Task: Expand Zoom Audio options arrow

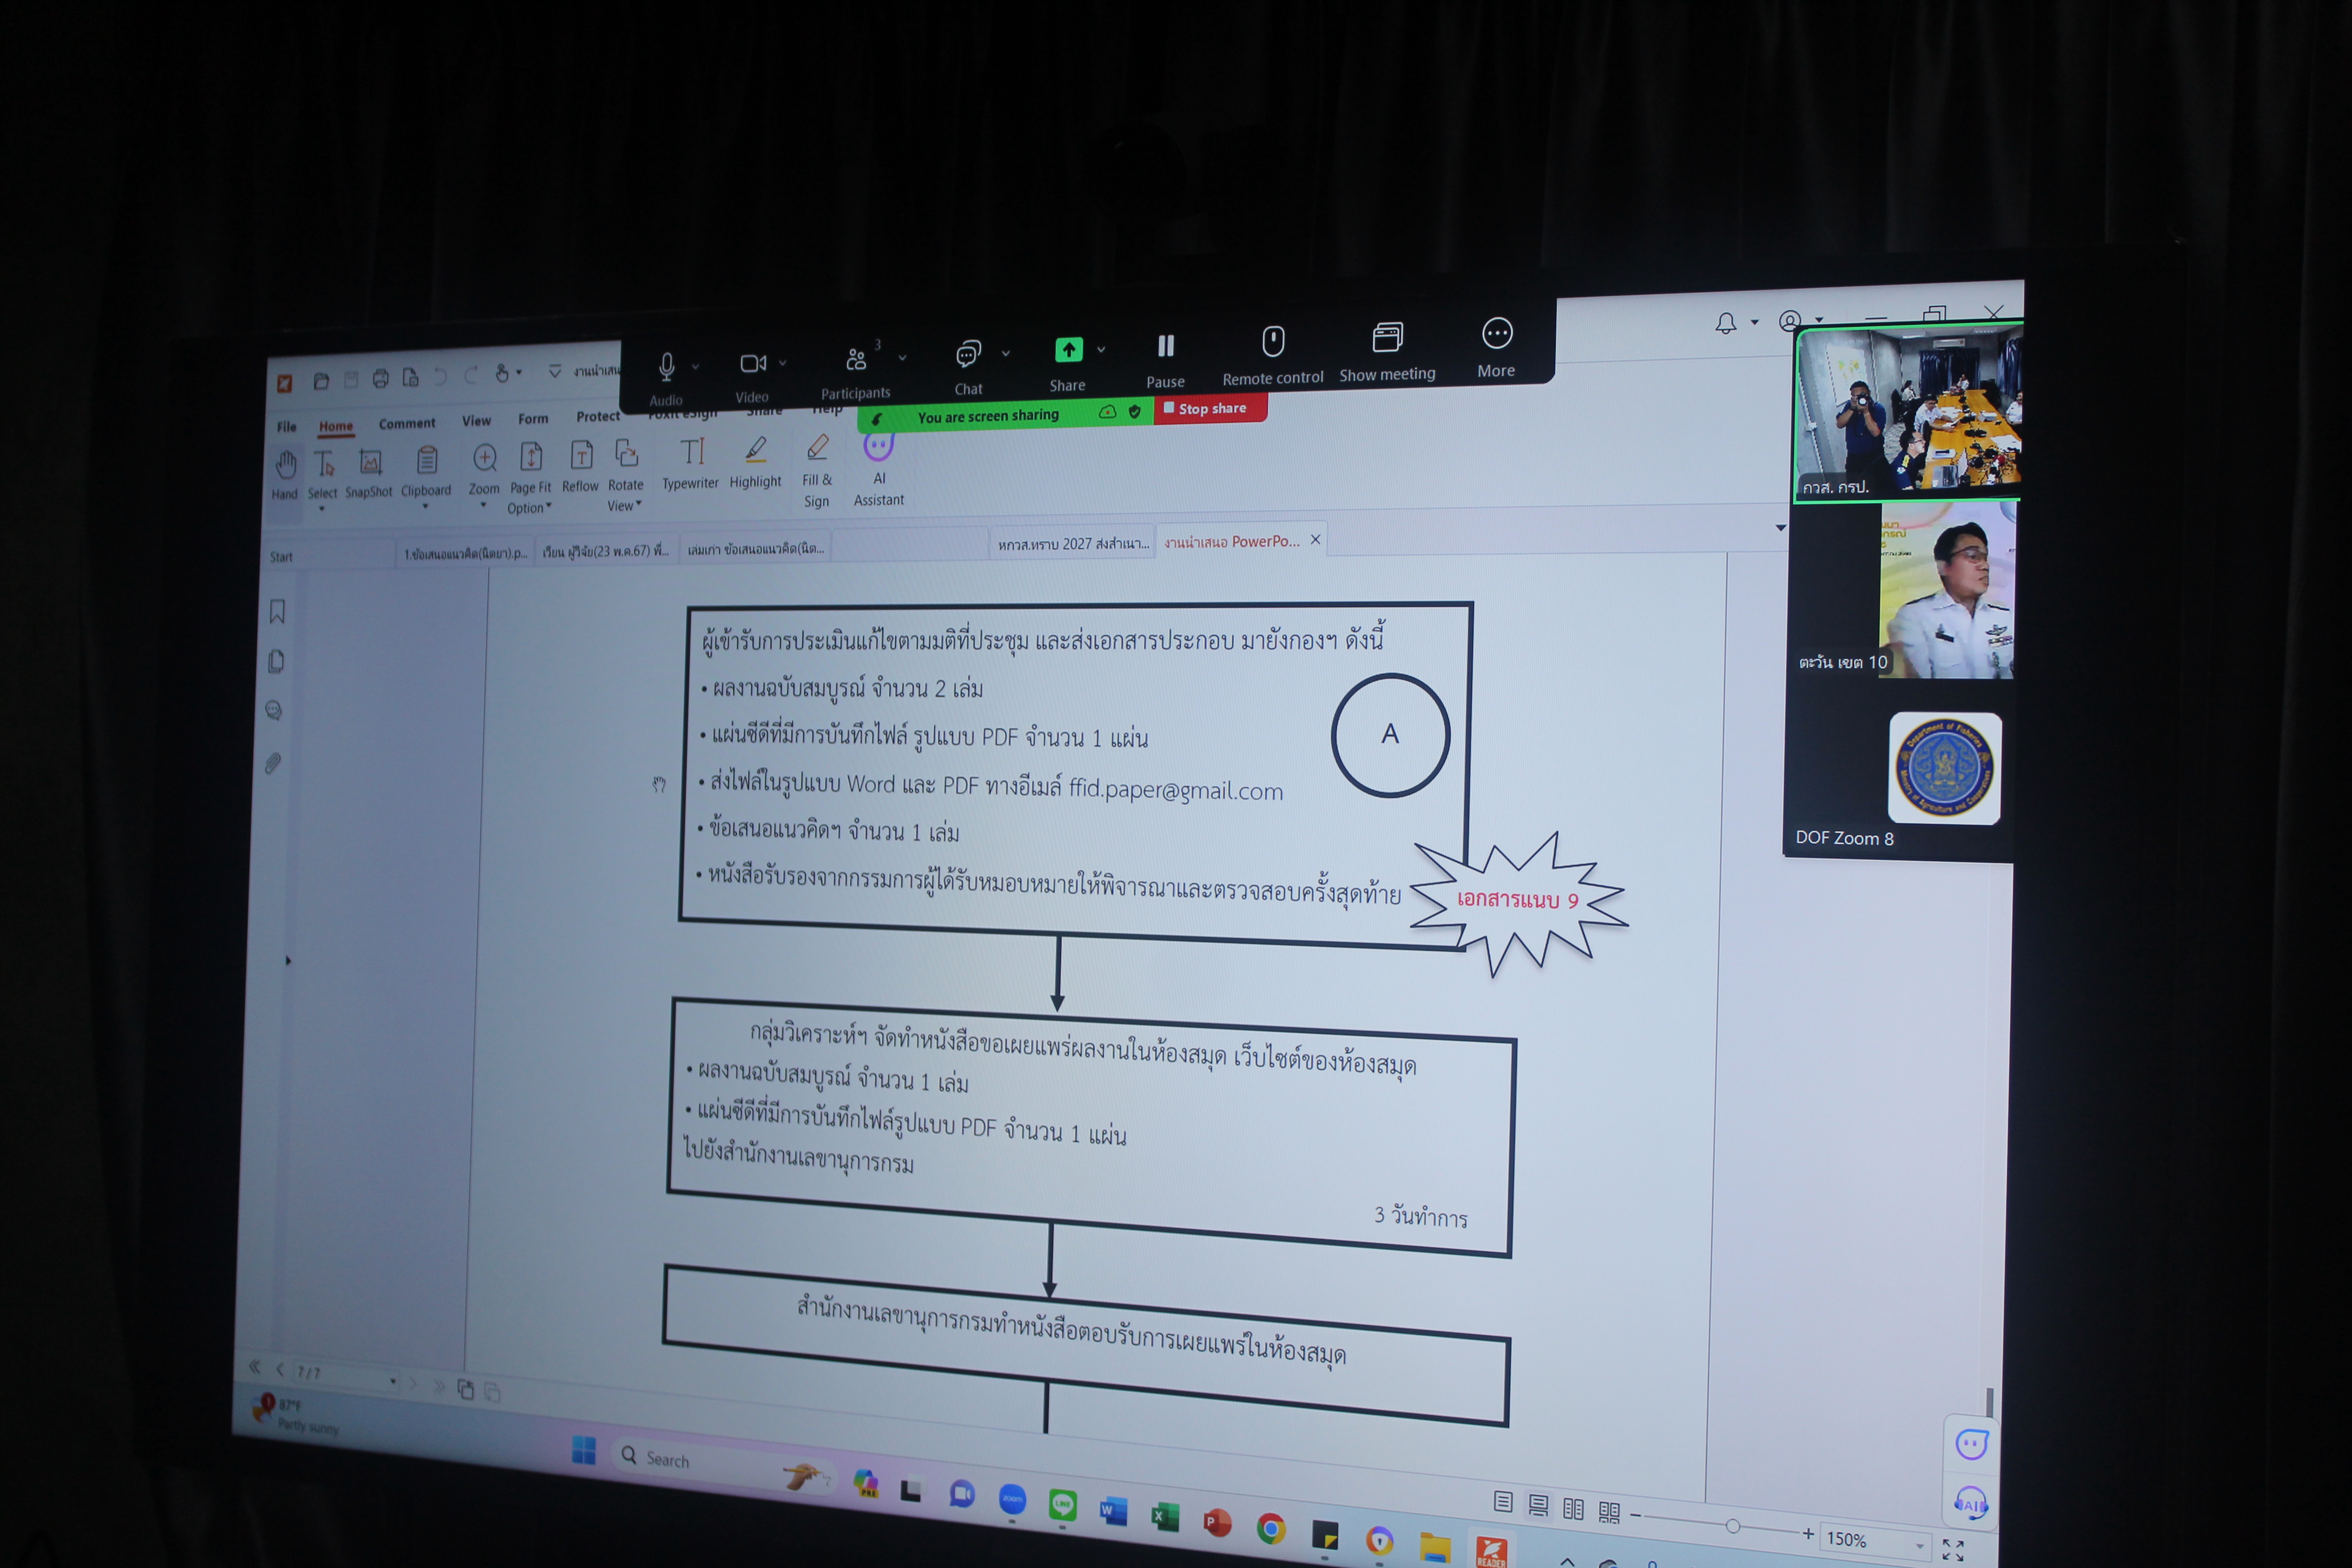Action: (695, 366)
